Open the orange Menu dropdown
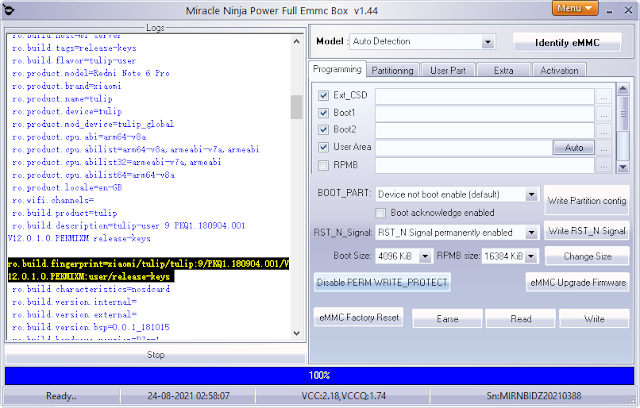Image resolution: width=640 pixels, height=408 pixels. (x=575, y=9)
